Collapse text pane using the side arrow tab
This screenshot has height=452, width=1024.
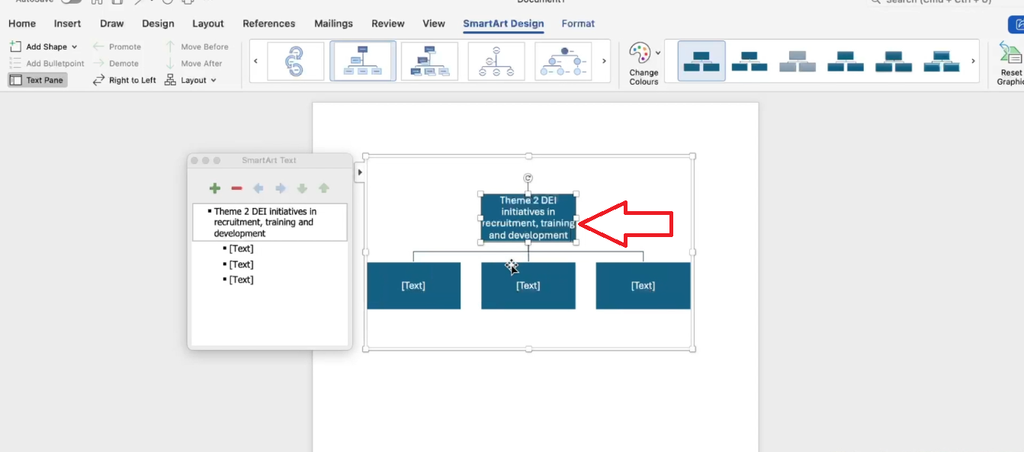[x=360, y=172]
